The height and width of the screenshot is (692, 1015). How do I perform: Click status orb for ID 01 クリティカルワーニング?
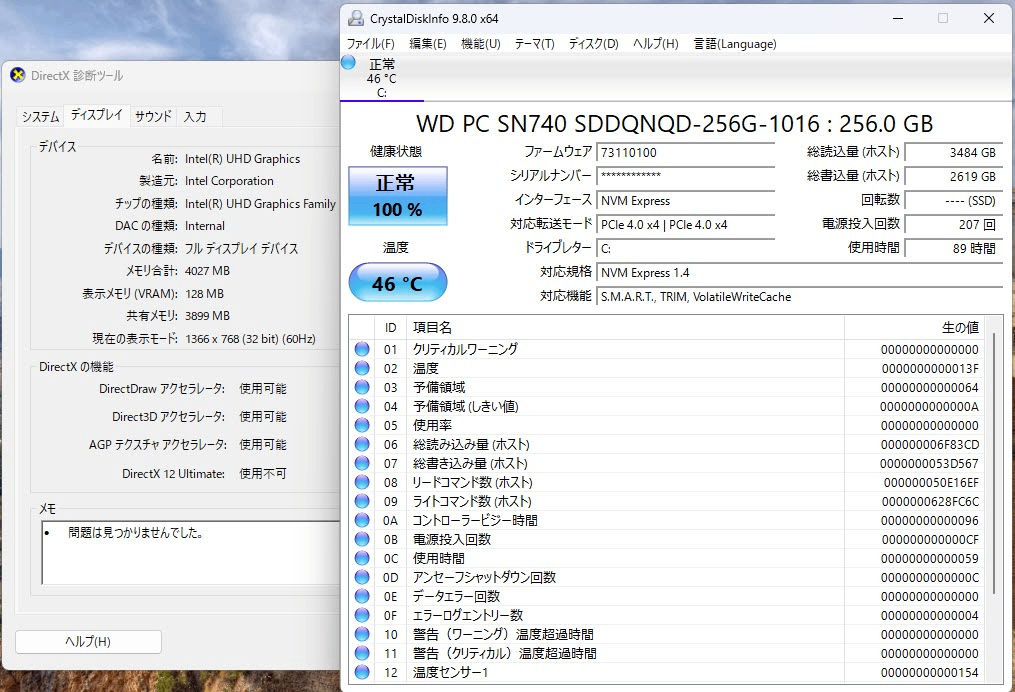tap(362, 349)
